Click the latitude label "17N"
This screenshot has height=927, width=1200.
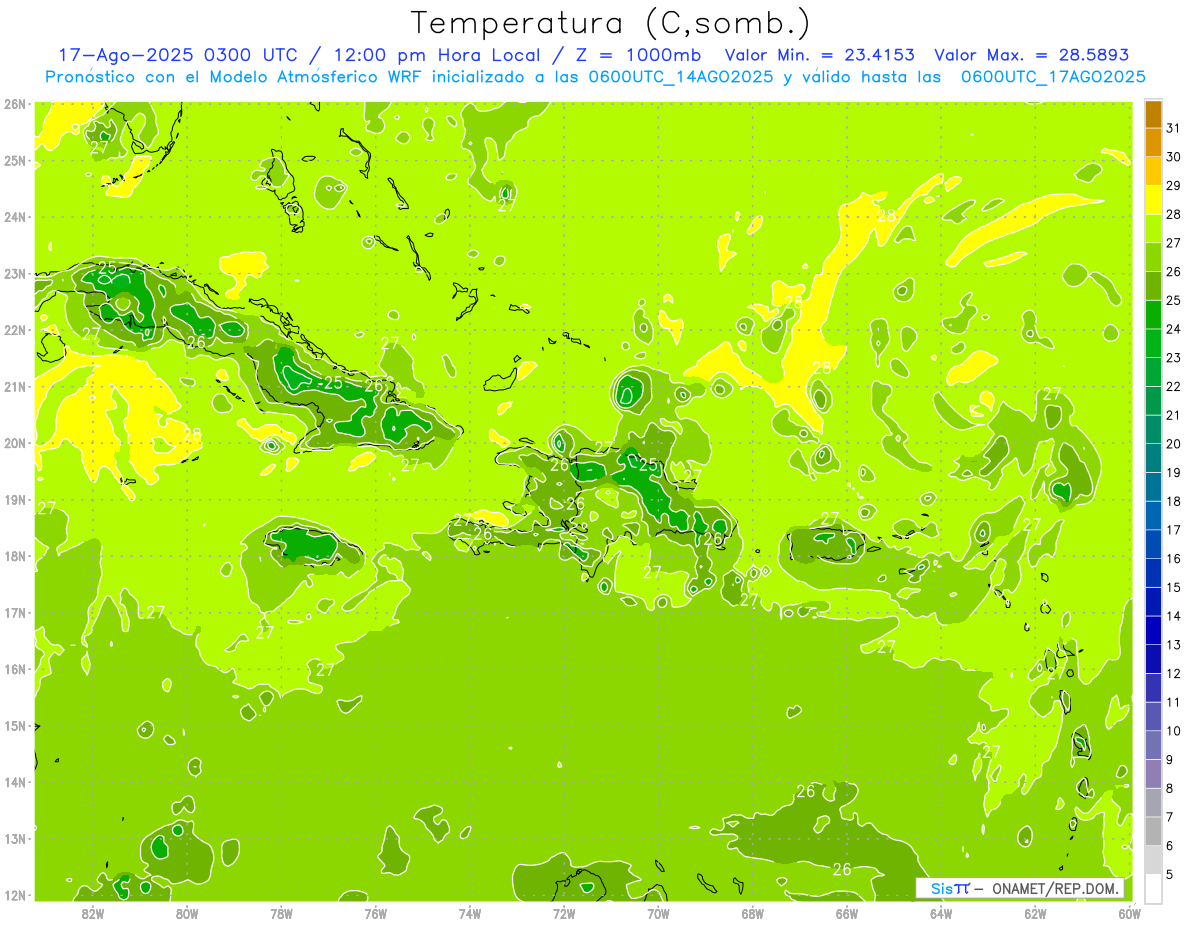[x=14, y=612]
